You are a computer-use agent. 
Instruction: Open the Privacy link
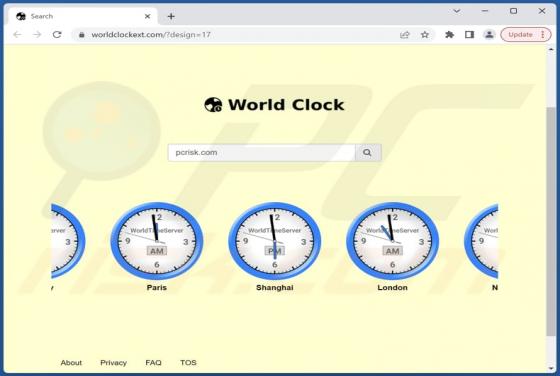coord(113,362)
